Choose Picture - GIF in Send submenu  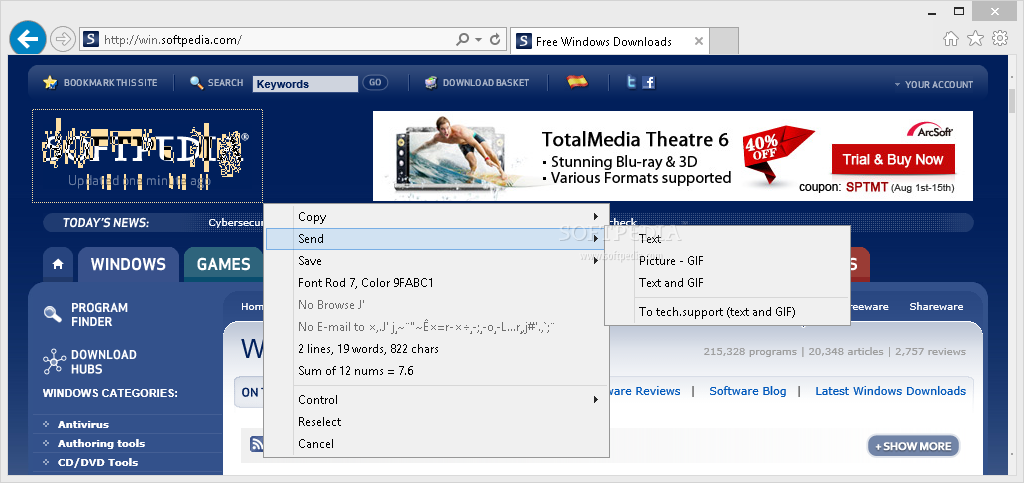[727, 260]
